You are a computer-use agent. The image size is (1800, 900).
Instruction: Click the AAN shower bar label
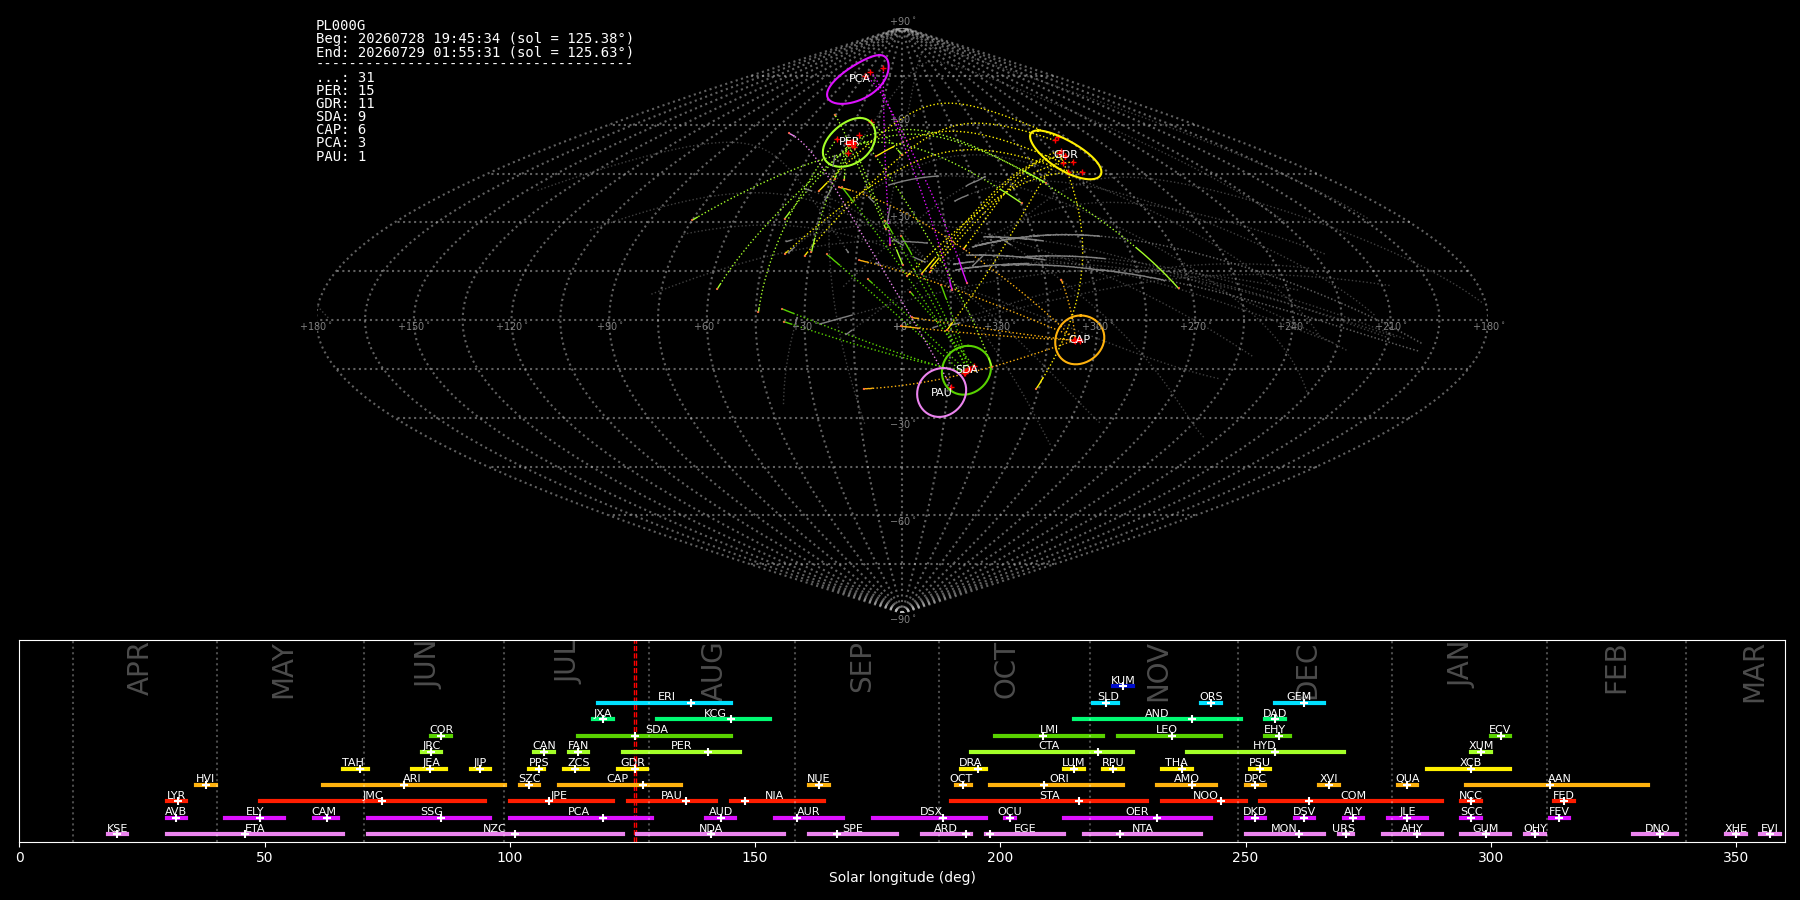(x=1559, y=779)
